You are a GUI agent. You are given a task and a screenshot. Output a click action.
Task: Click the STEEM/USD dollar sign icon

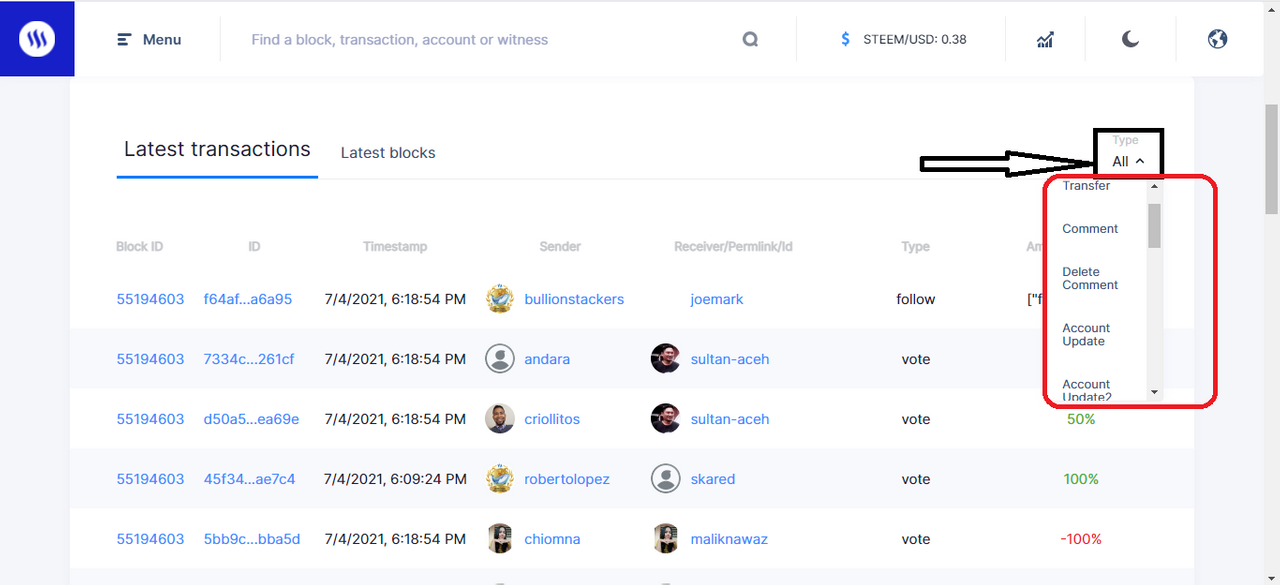point(846,40)
